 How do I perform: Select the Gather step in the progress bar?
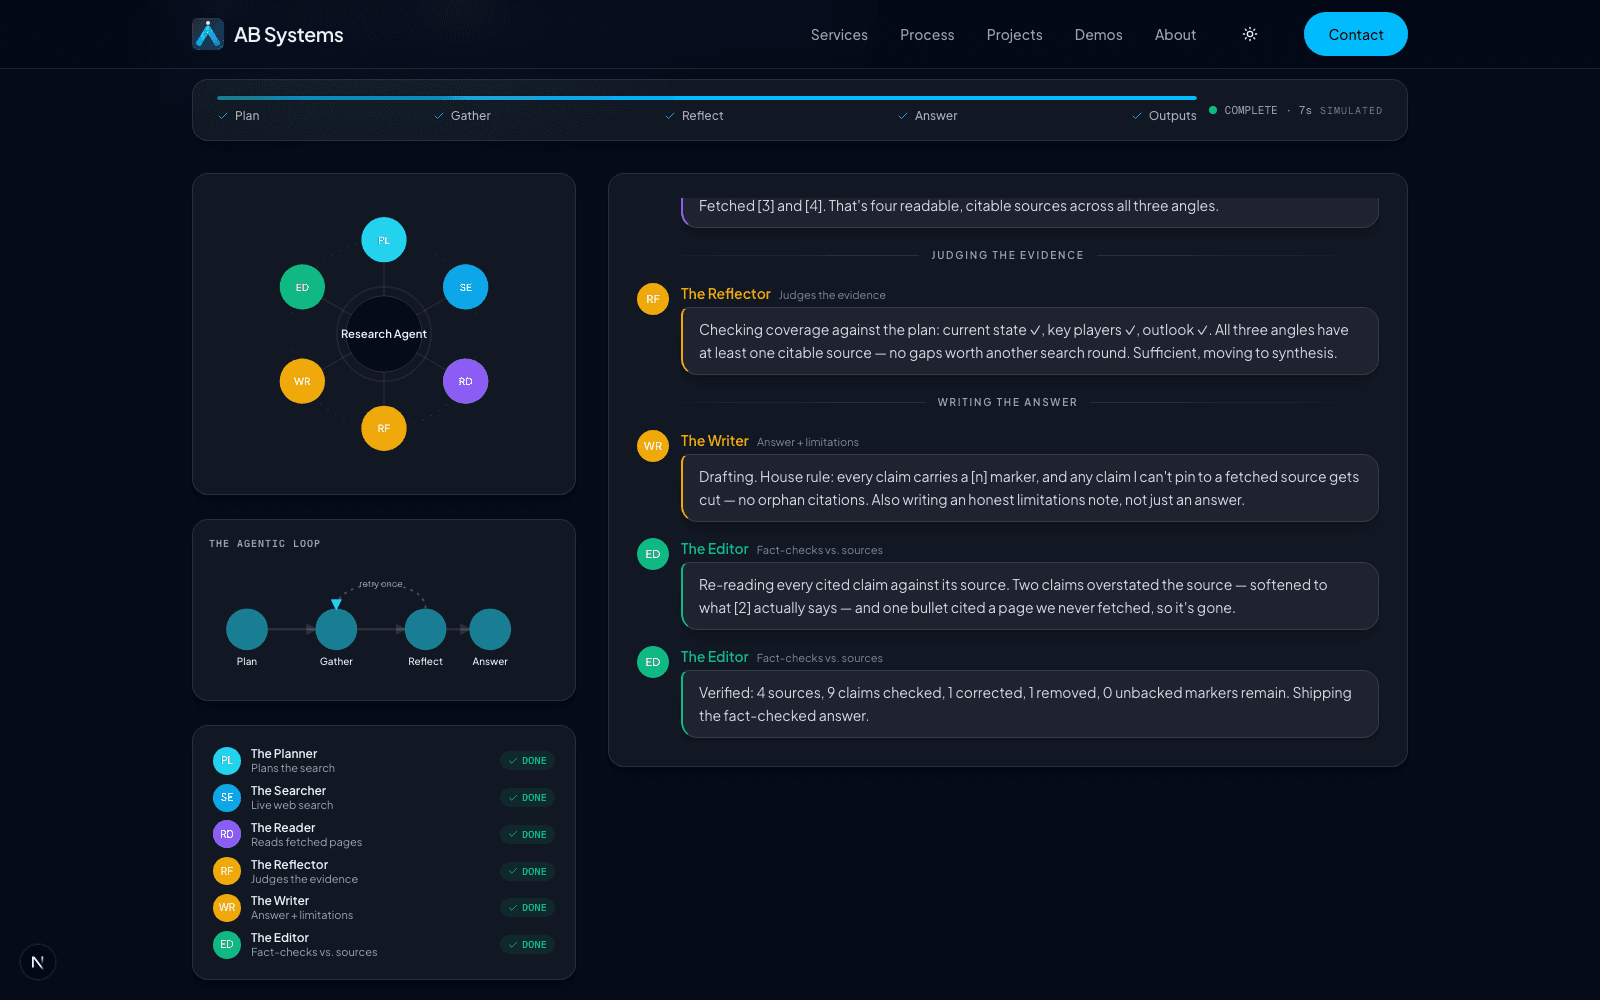tap(462, 116)
